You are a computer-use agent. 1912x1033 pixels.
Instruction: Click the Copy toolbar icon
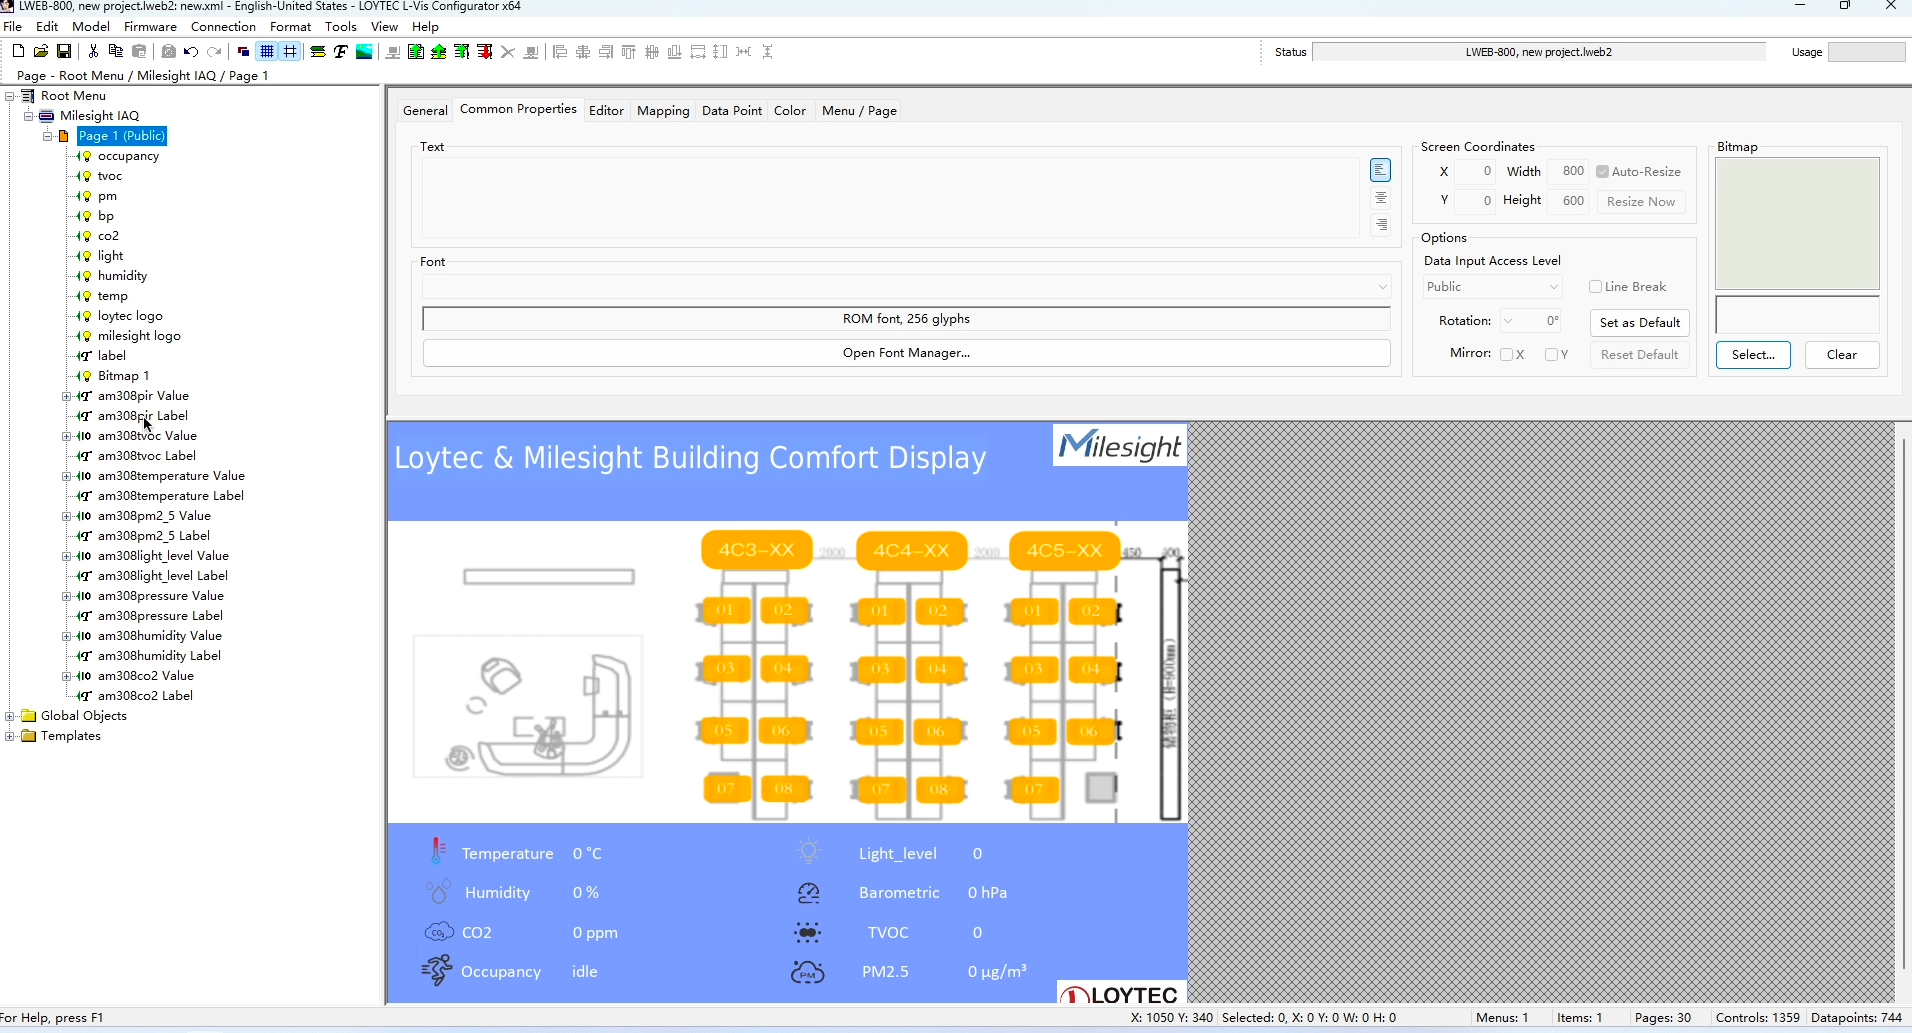click(x=116, y=52)
